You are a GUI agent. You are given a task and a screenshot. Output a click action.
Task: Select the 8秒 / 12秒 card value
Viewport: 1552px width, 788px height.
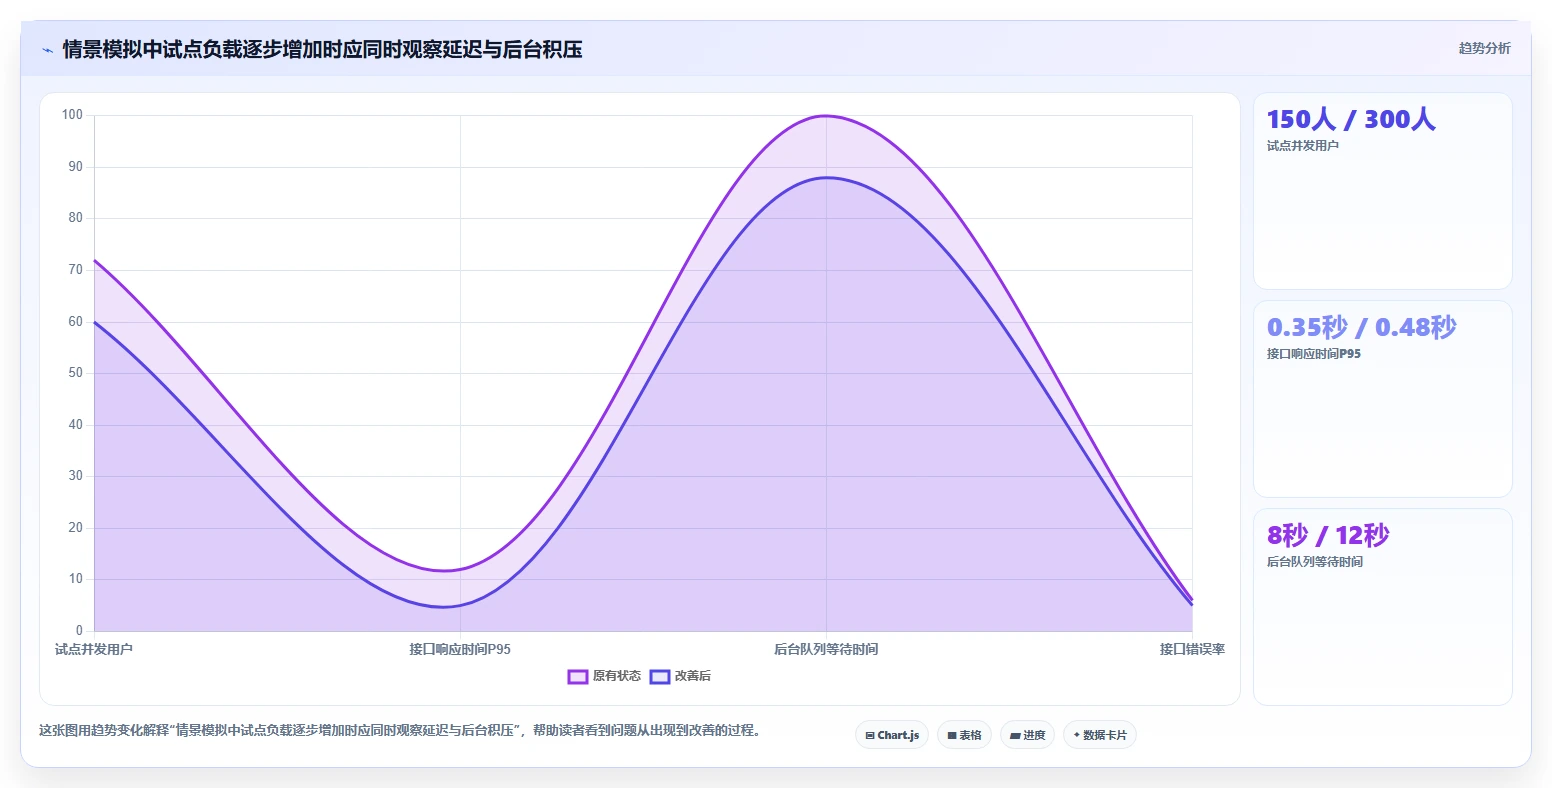1328,536
